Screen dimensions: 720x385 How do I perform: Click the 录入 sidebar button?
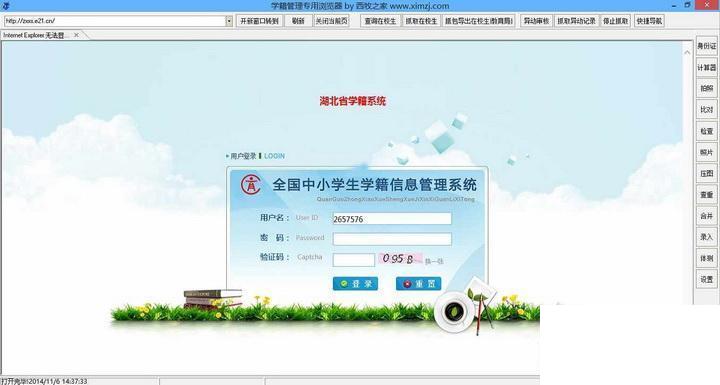click(x=706, y=237)
